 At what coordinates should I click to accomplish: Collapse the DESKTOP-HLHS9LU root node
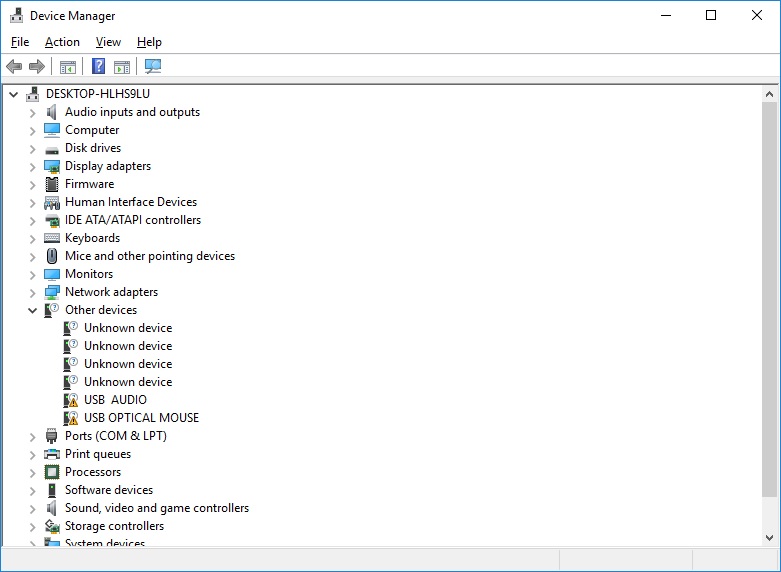[x=13, y=94]
